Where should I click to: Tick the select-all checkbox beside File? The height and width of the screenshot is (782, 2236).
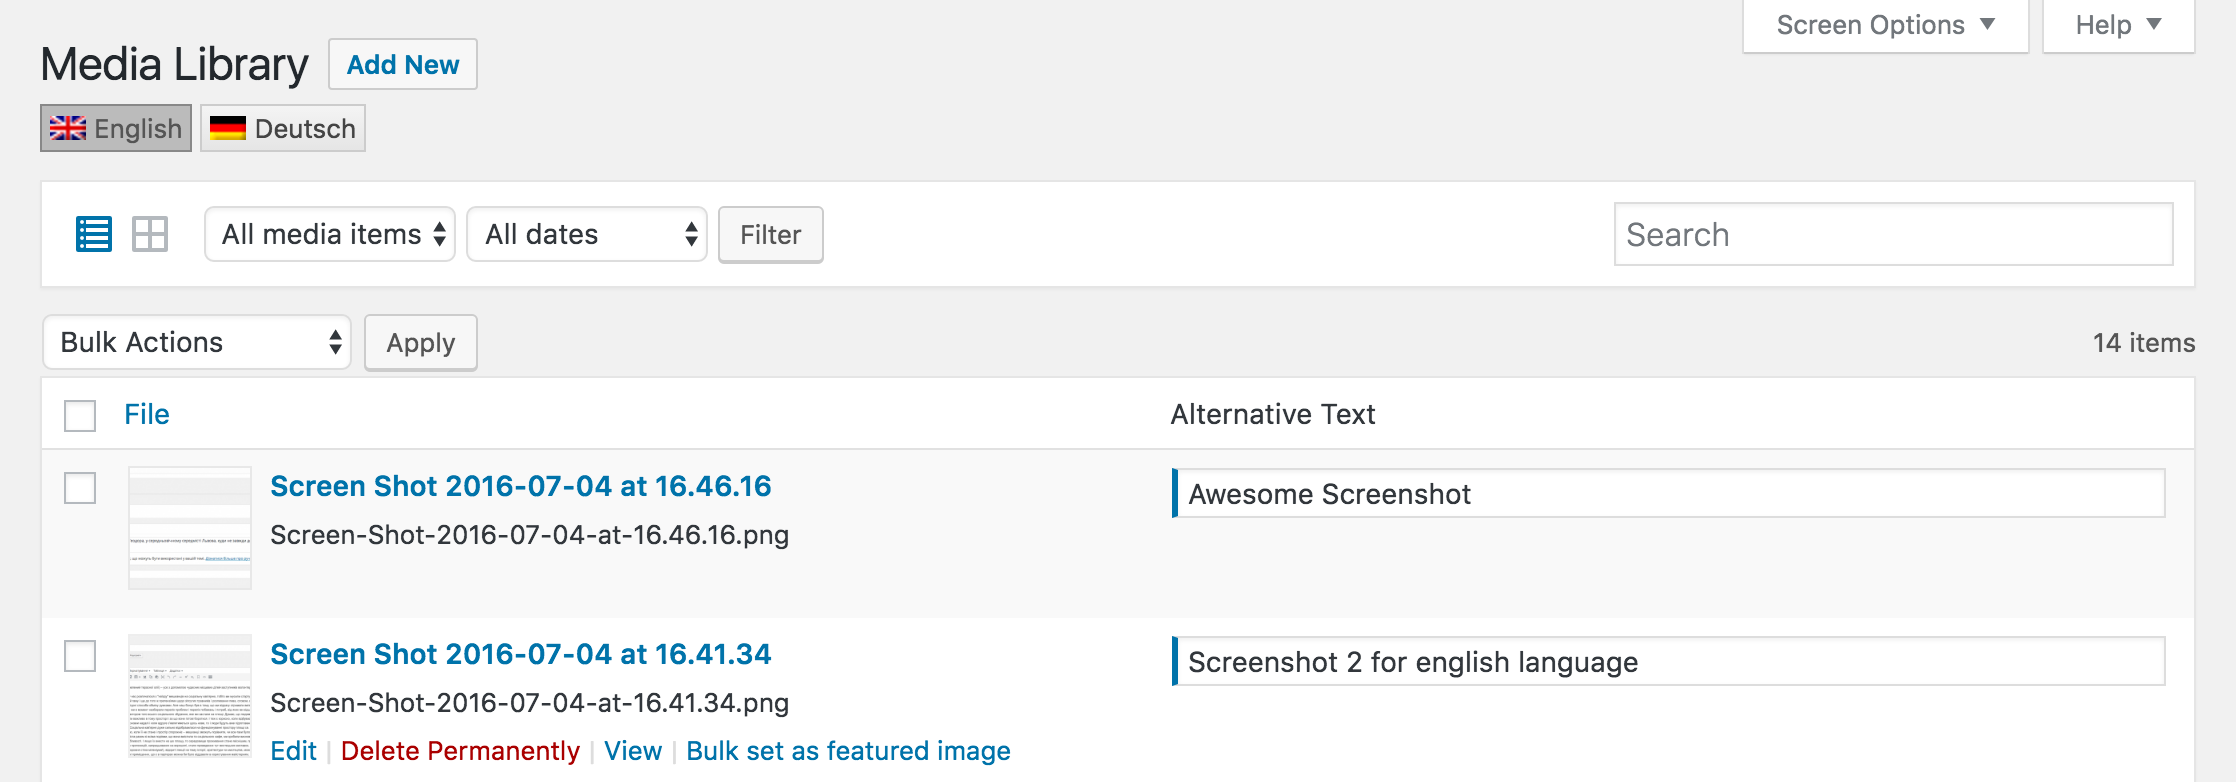coord(80,415)
